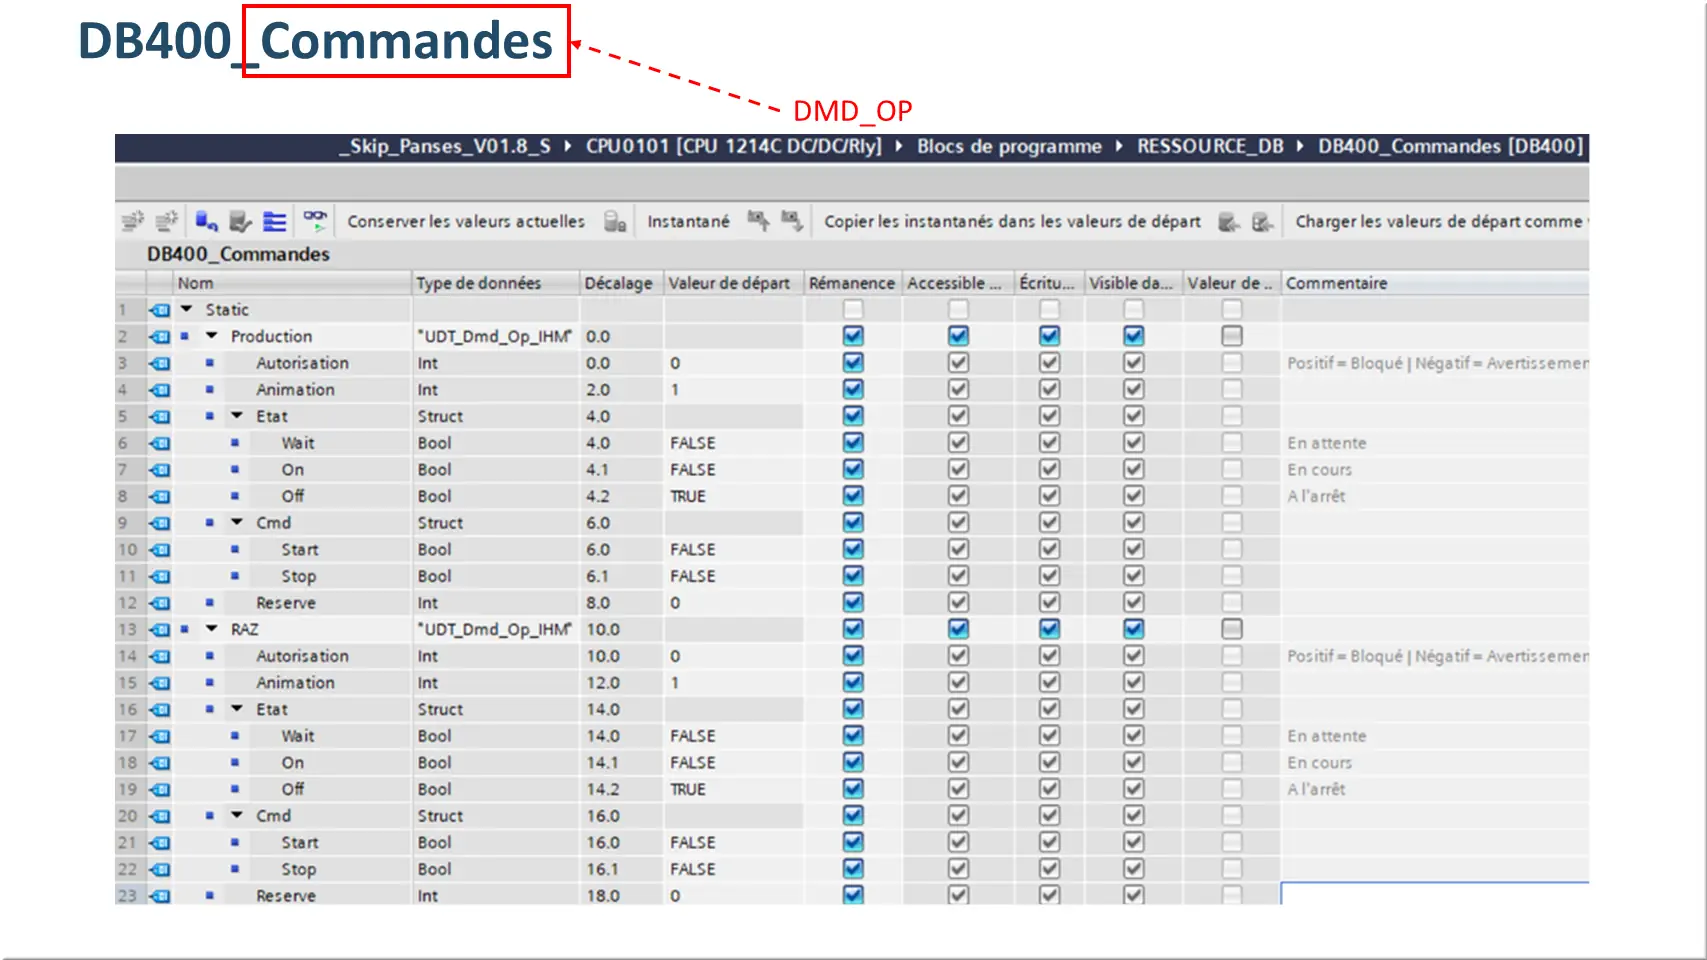The image size is (1707, 960).
Task: Toggle Visible checkbox for RAZ row
Action: [1133, 629]
